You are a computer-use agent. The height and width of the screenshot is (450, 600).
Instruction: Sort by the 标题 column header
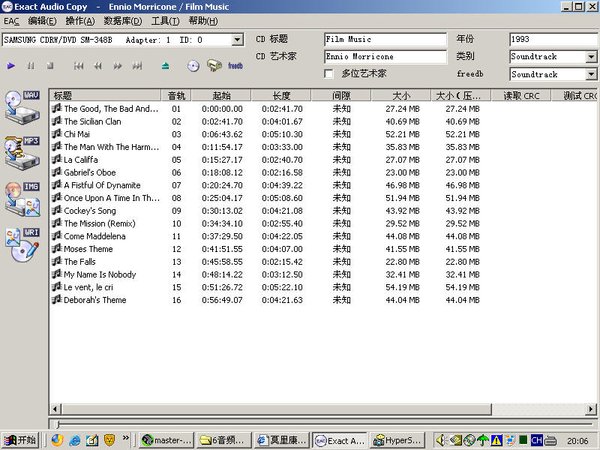pos(105,95)
